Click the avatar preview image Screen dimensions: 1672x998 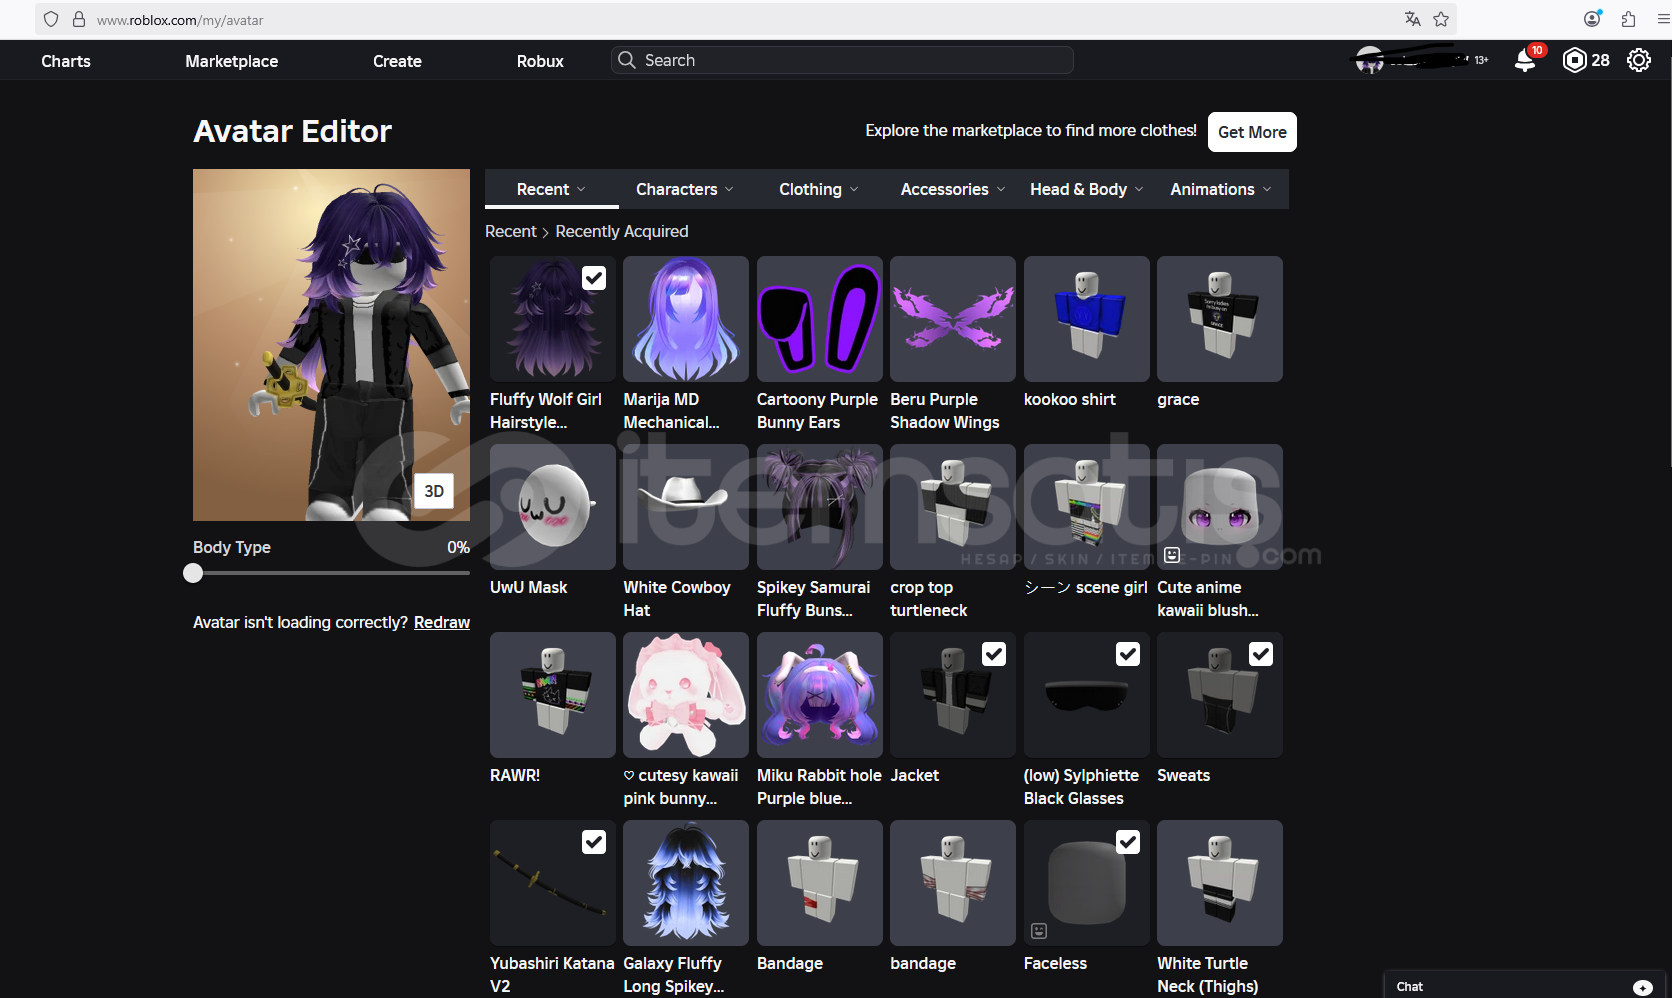coord(331,345)
